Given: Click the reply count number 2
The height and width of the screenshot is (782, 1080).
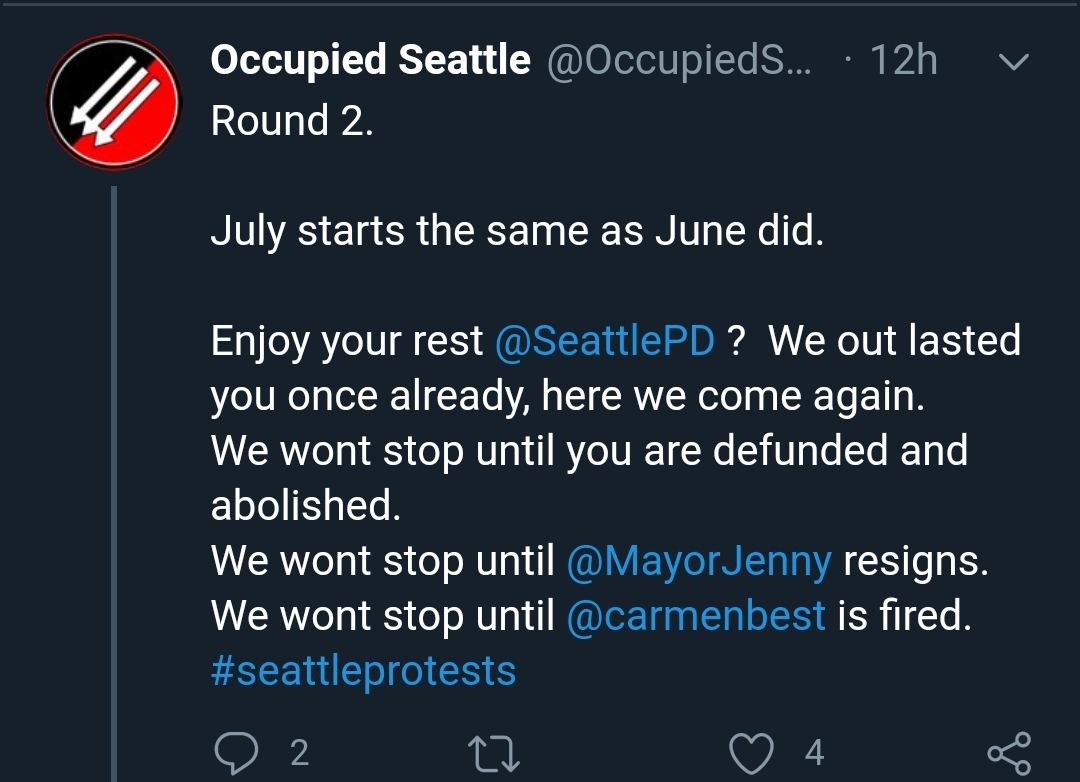Looking at the screenshot, I should (x=299, y=752).
